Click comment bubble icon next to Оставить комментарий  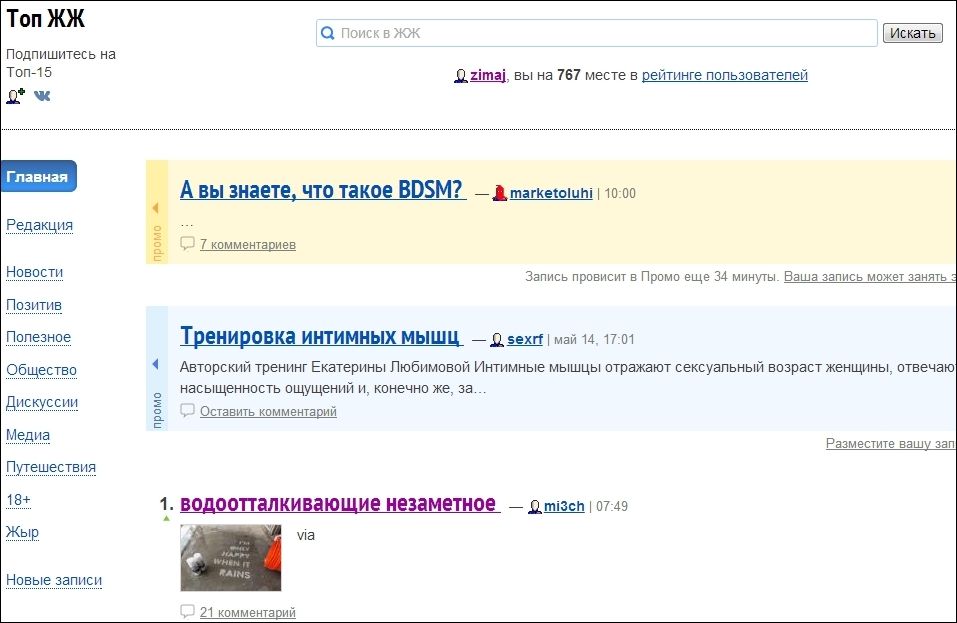tap(187, 411)
